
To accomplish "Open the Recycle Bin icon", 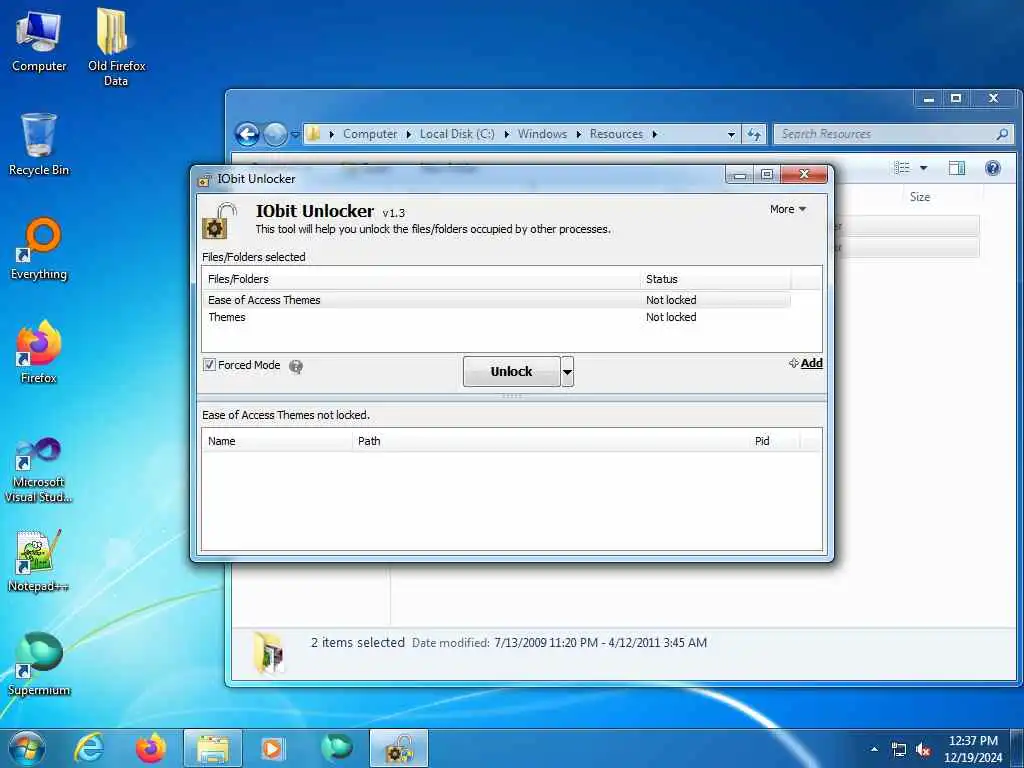I will tap(39, 144).
